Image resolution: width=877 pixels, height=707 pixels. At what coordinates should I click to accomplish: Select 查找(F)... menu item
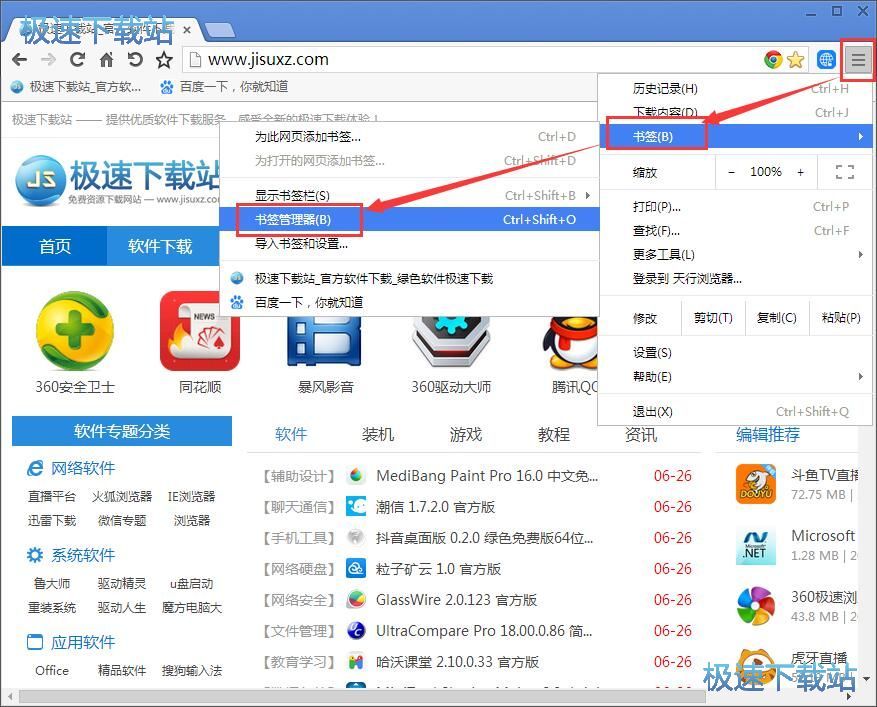[735, 230]
